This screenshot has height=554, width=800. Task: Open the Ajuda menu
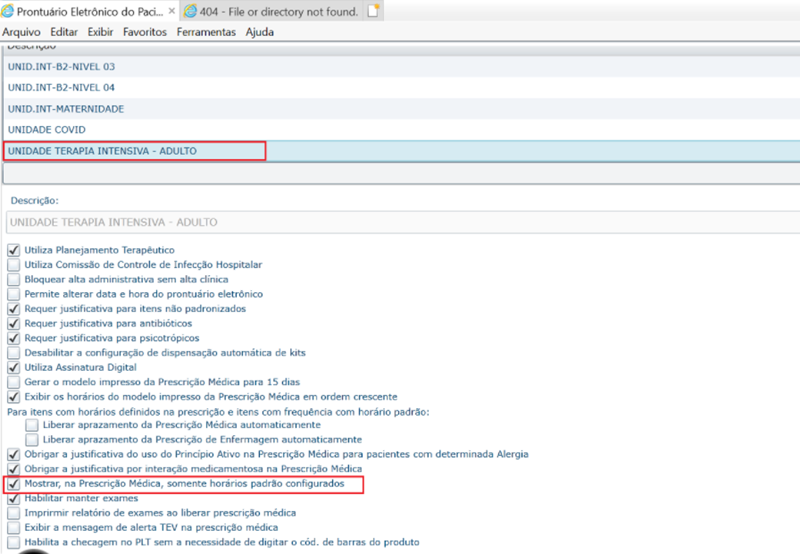tap(260, 32)
